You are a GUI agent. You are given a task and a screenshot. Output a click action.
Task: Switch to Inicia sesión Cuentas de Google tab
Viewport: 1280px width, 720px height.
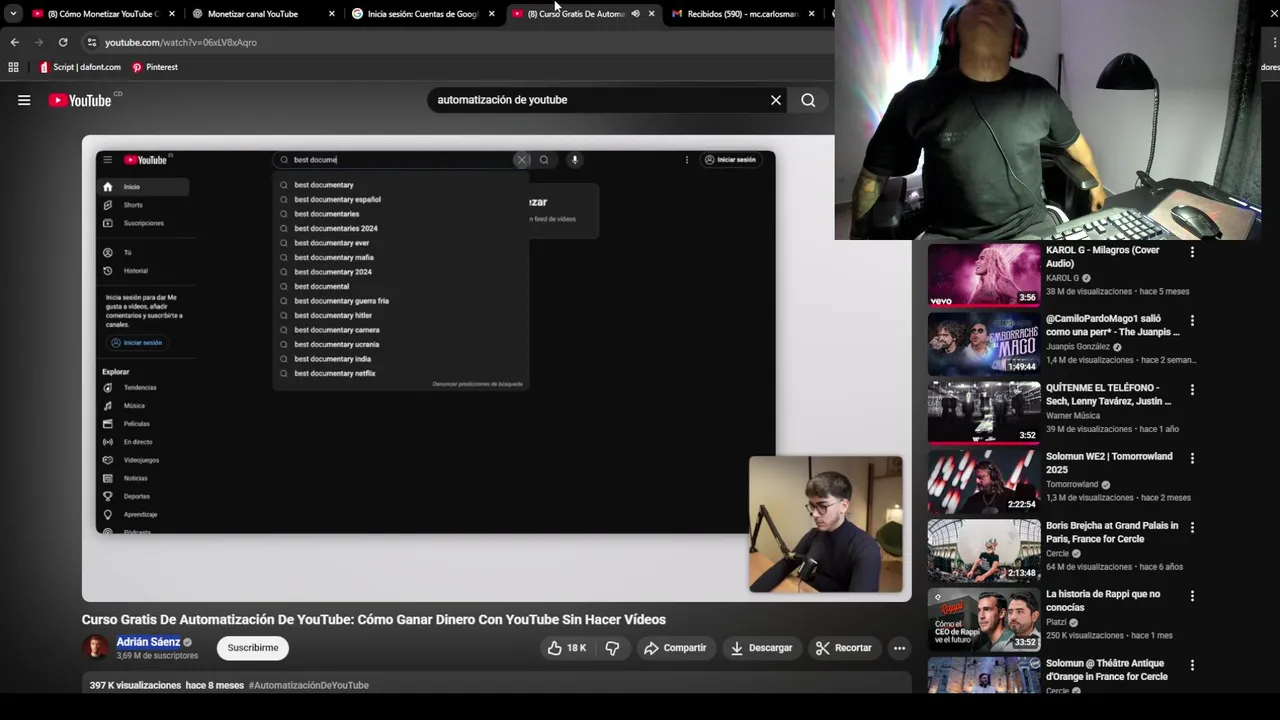[x=423, y=14]
